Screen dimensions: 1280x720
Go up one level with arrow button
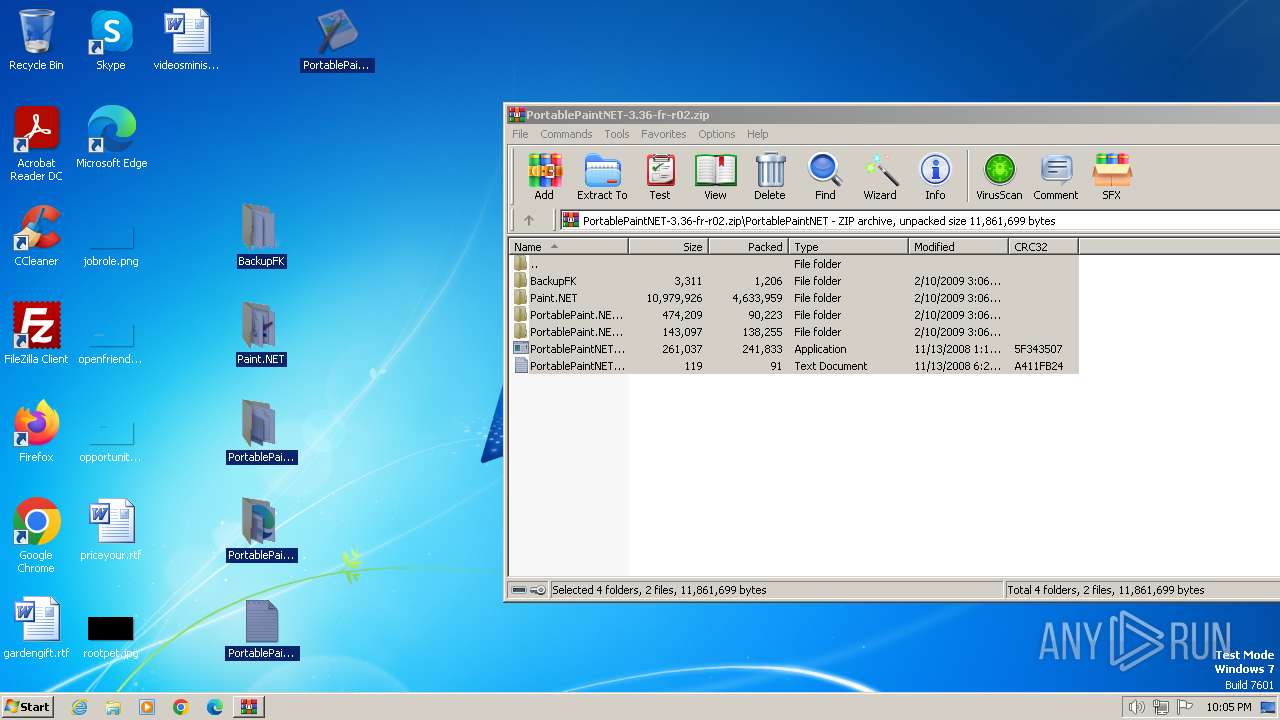click(529, 221)
